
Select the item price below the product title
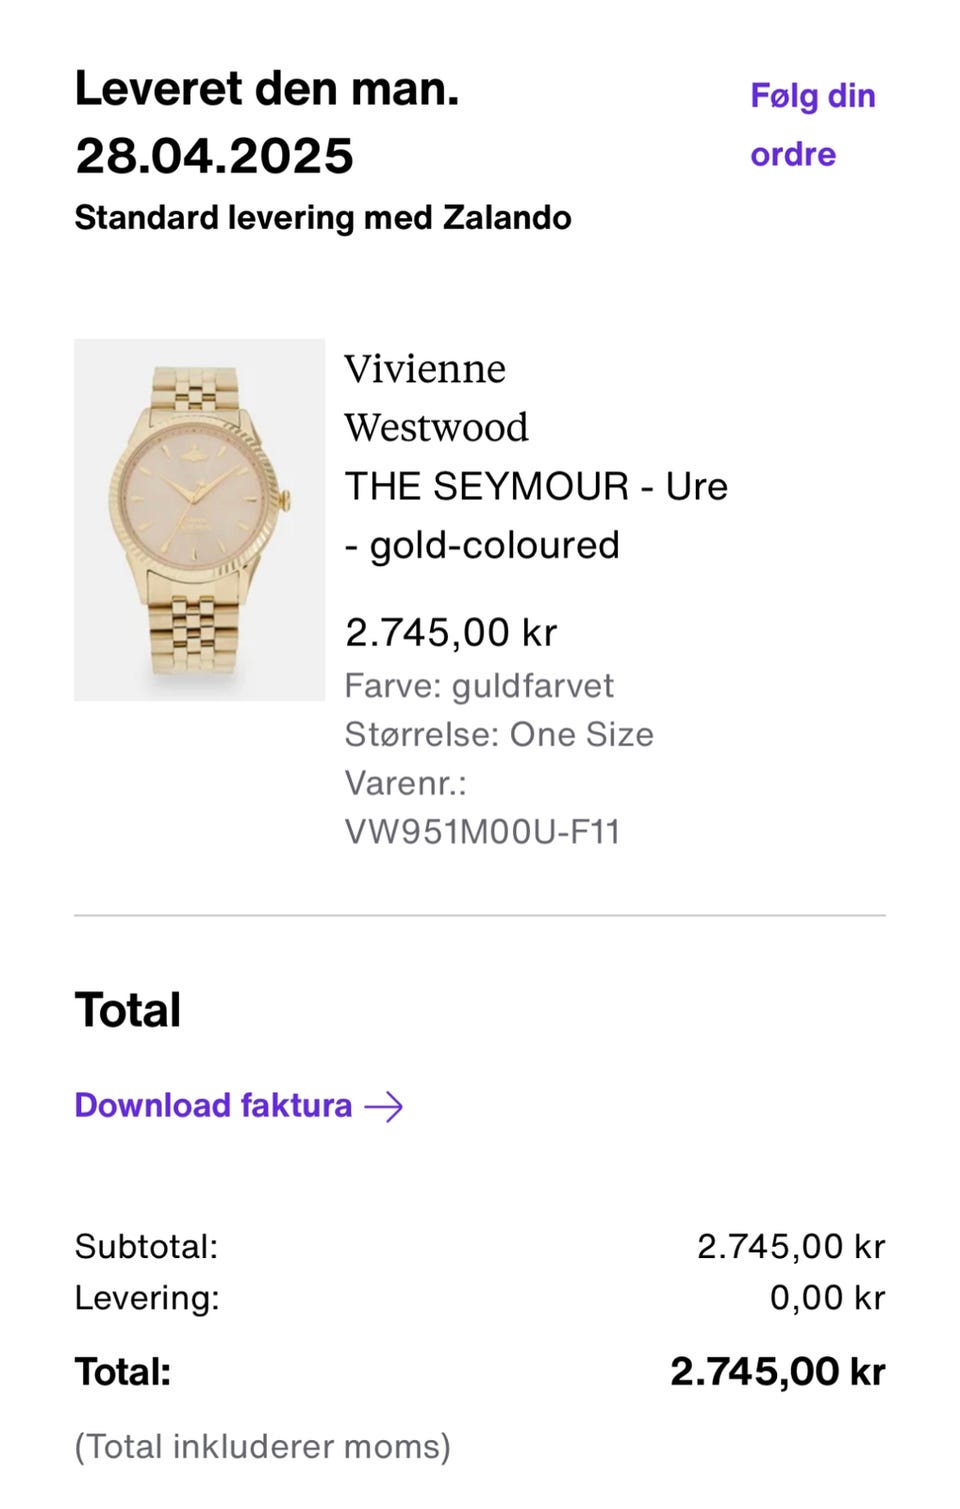pos(450,632)
